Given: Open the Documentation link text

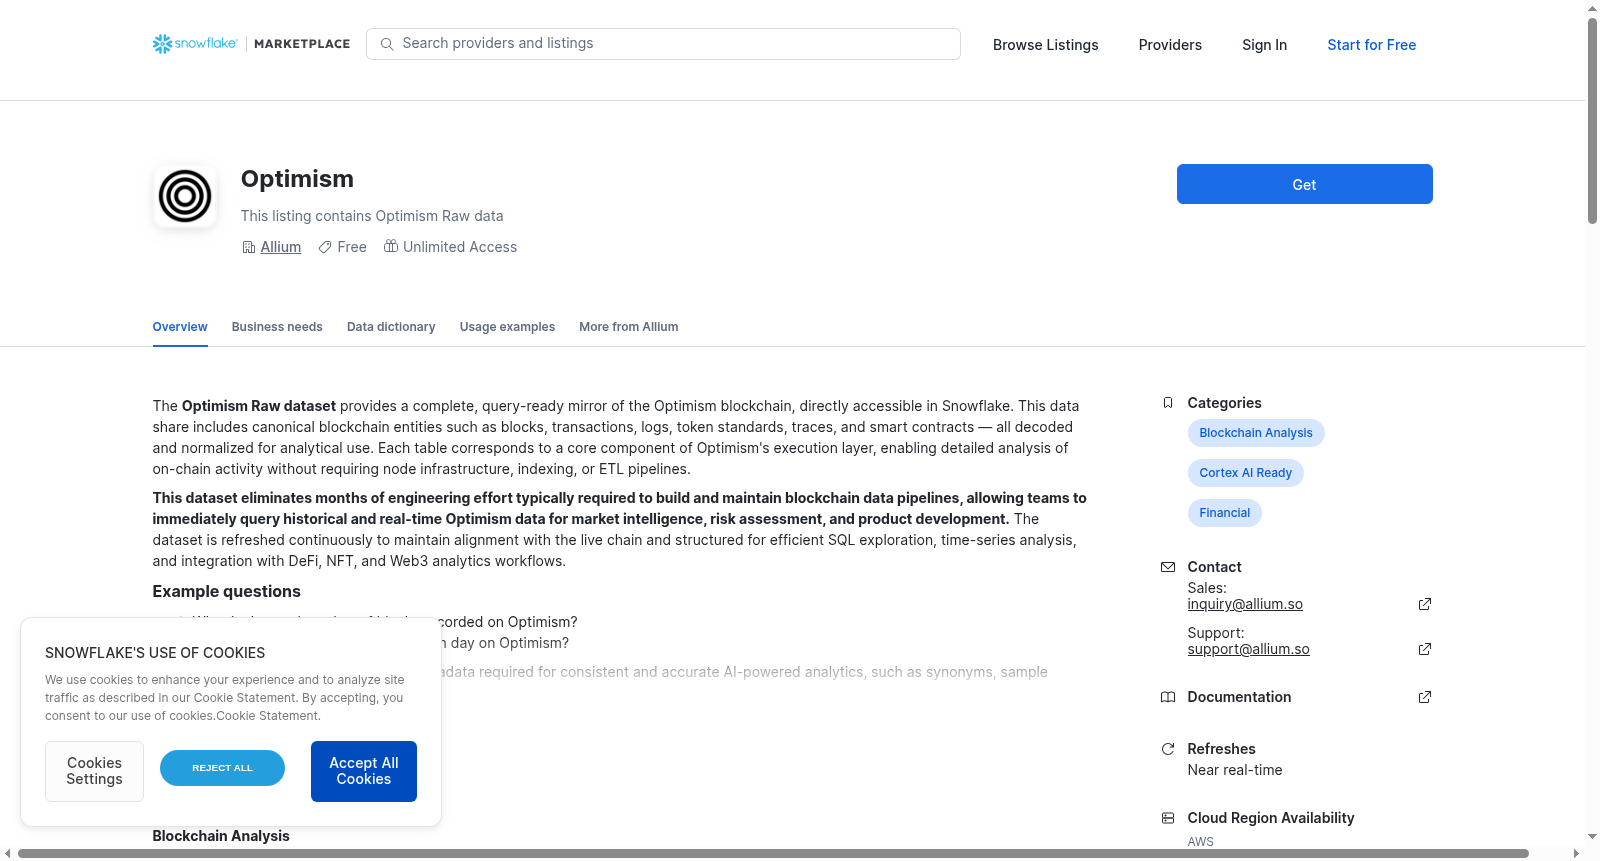Looking at the screenshot, I should tap(1239, 697).
